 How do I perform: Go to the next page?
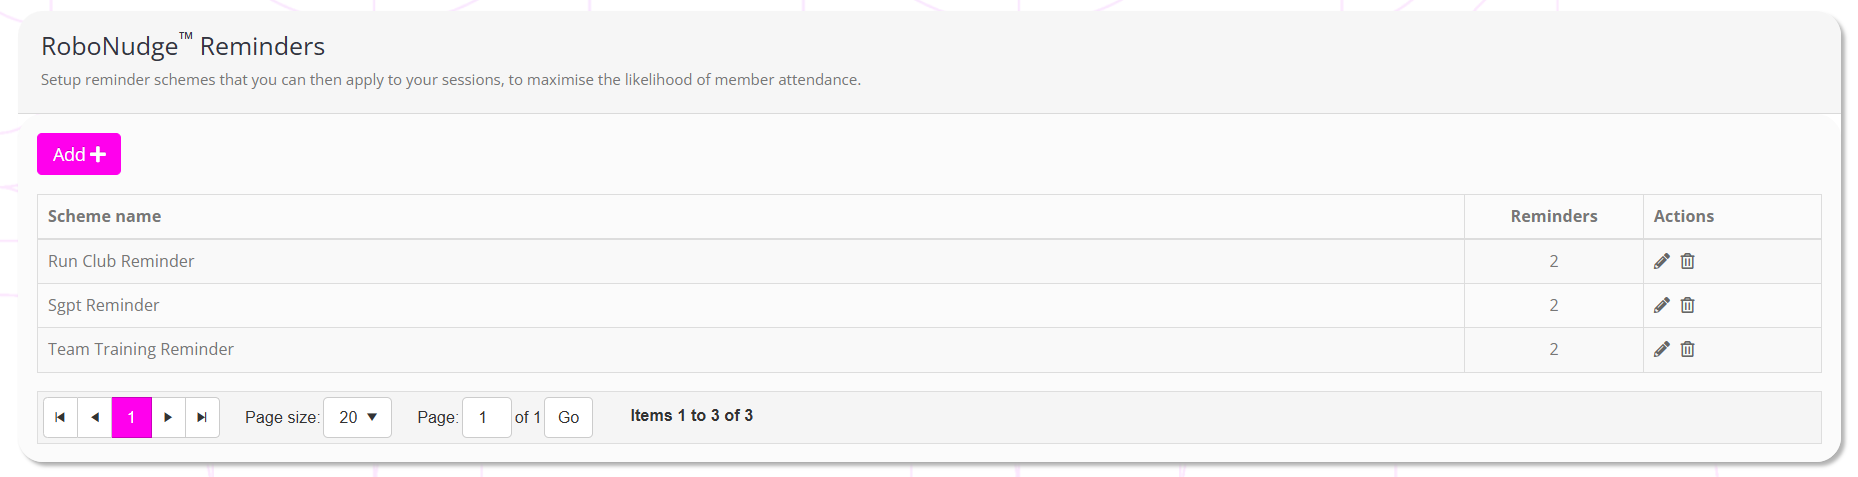[x=168, y=417]
